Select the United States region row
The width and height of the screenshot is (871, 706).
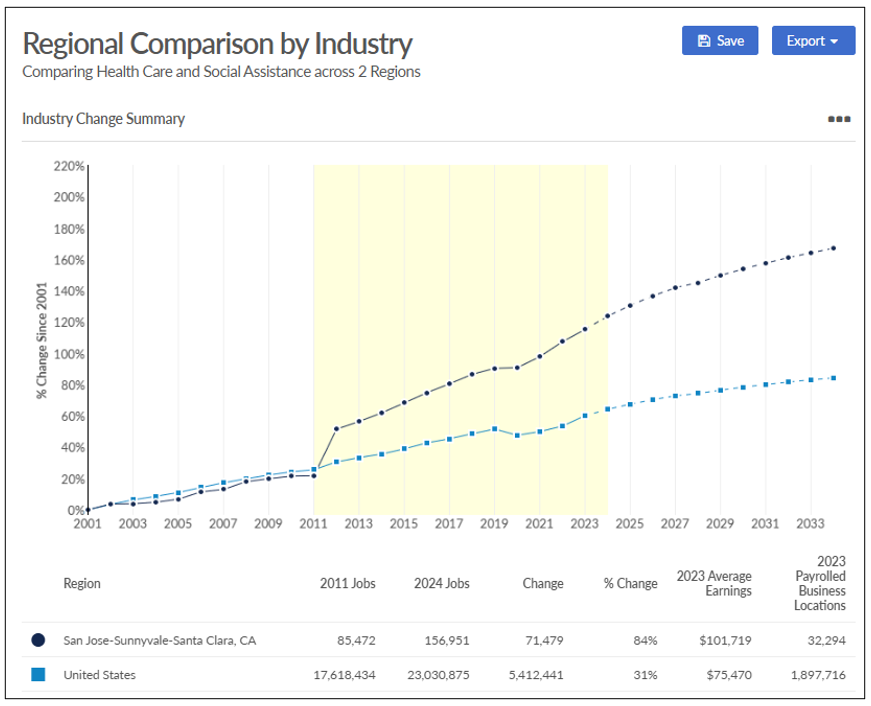[99, 675]
